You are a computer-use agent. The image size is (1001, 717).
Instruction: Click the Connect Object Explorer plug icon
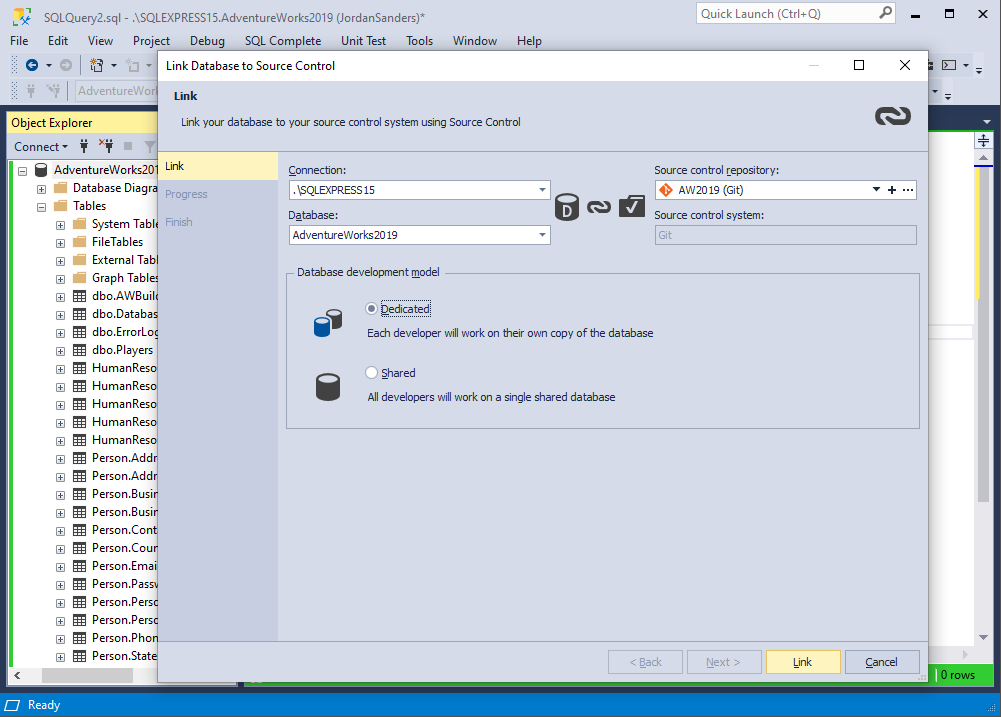[84, 146]
